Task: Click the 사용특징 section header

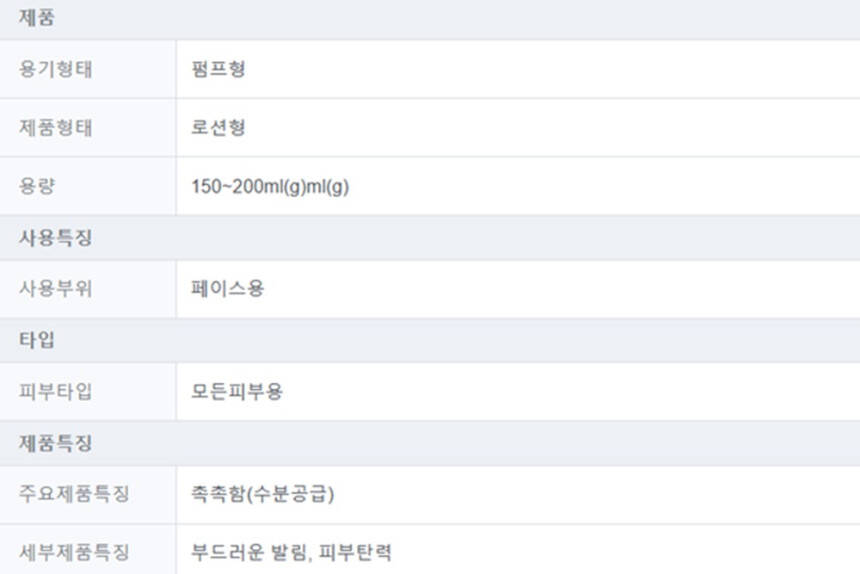Action: [x=54, y=238]
